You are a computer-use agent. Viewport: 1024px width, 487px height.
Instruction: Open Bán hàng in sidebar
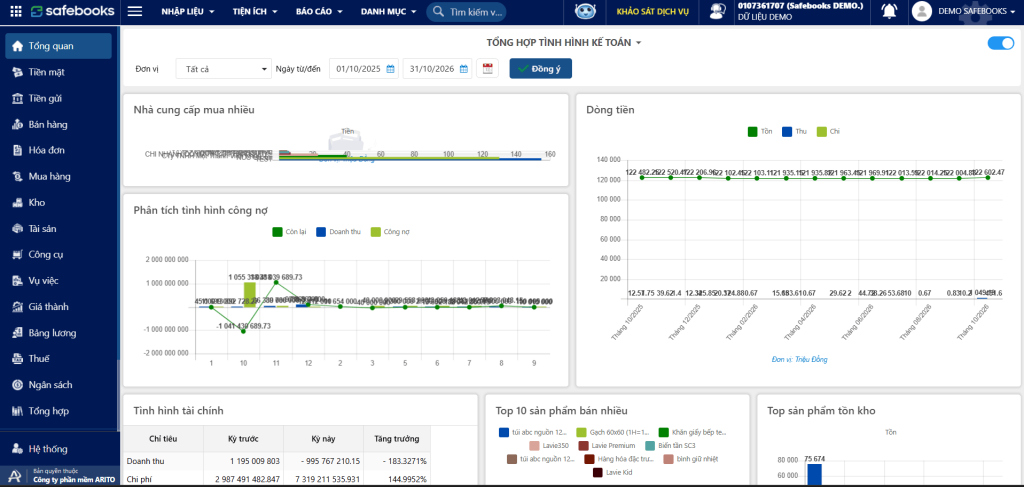[x=59, y=124]
